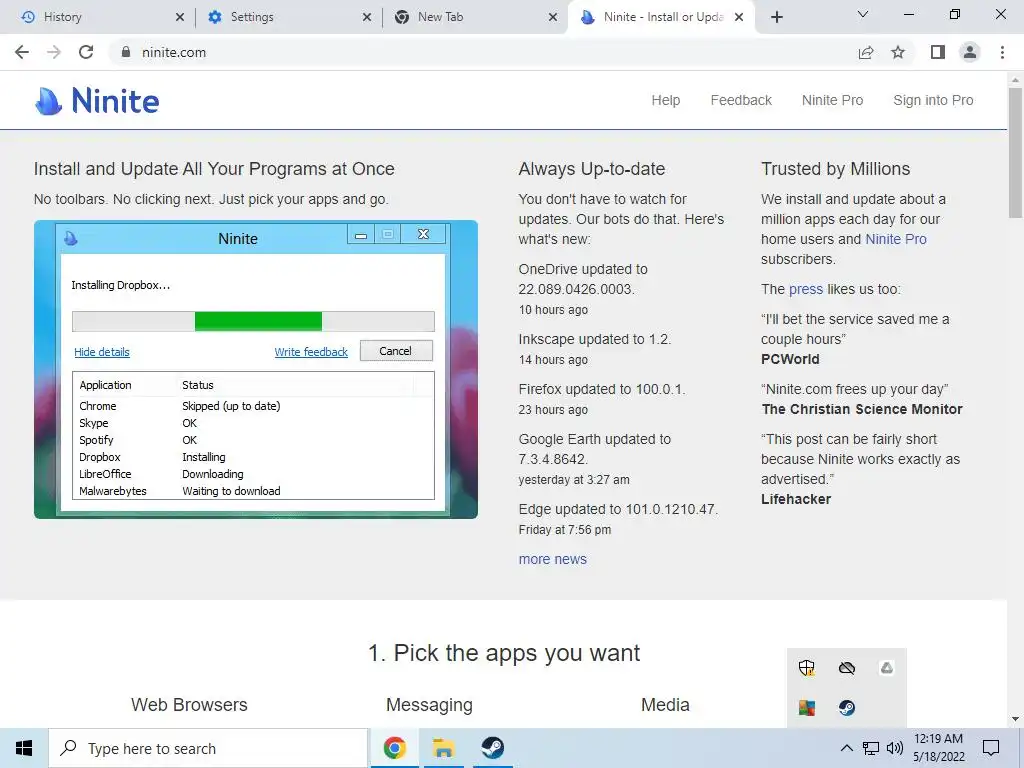Click the browser forward arrow
This screenshot has height=768, width=1024.
tap(54, 52)
